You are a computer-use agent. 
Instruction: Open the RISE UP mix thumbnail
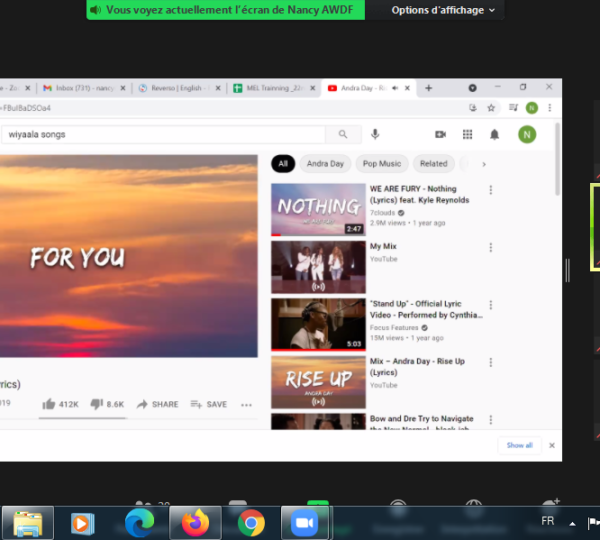(x=318, y=382)
